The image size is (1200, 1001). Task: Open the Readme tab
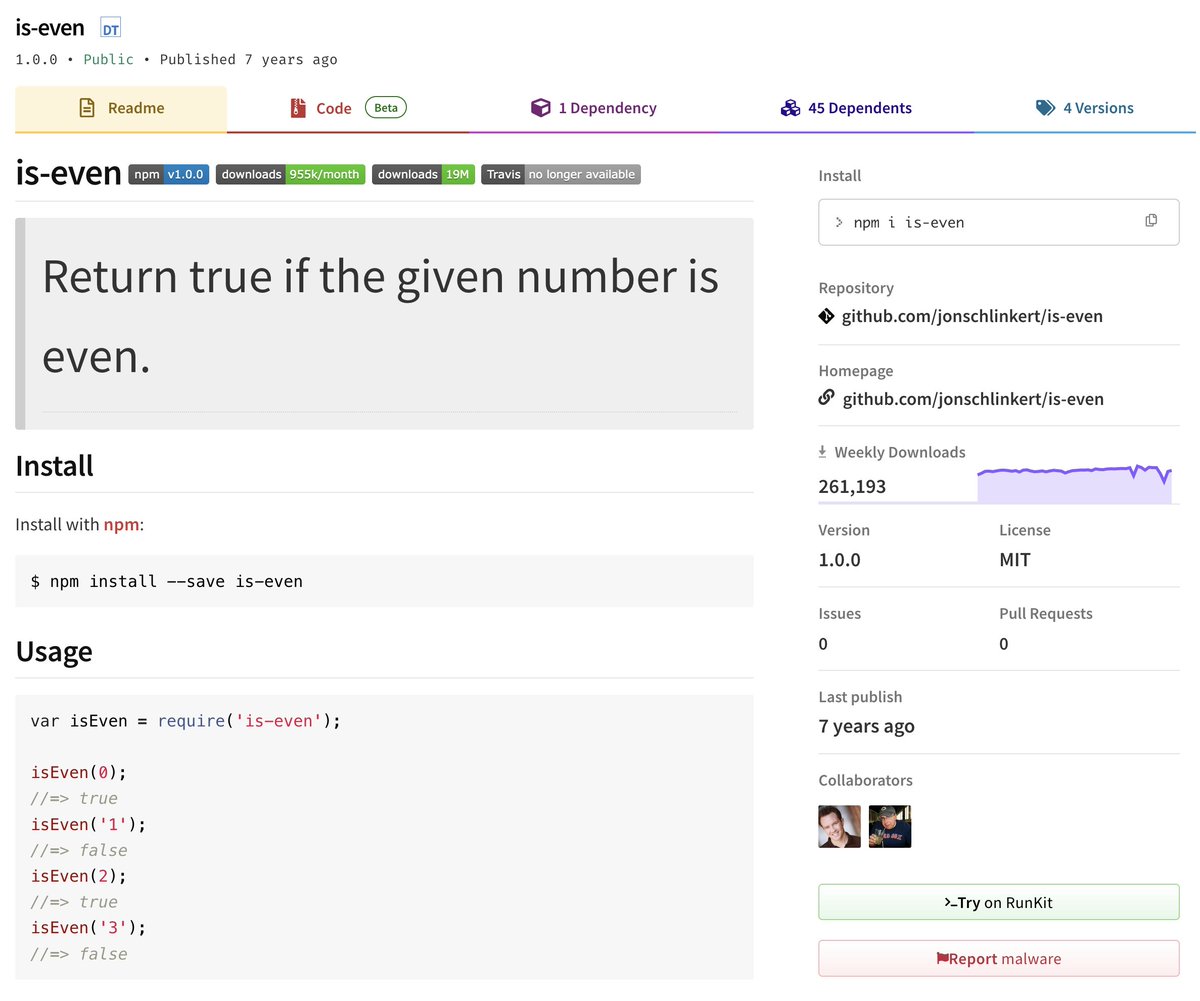coord(121,108)
